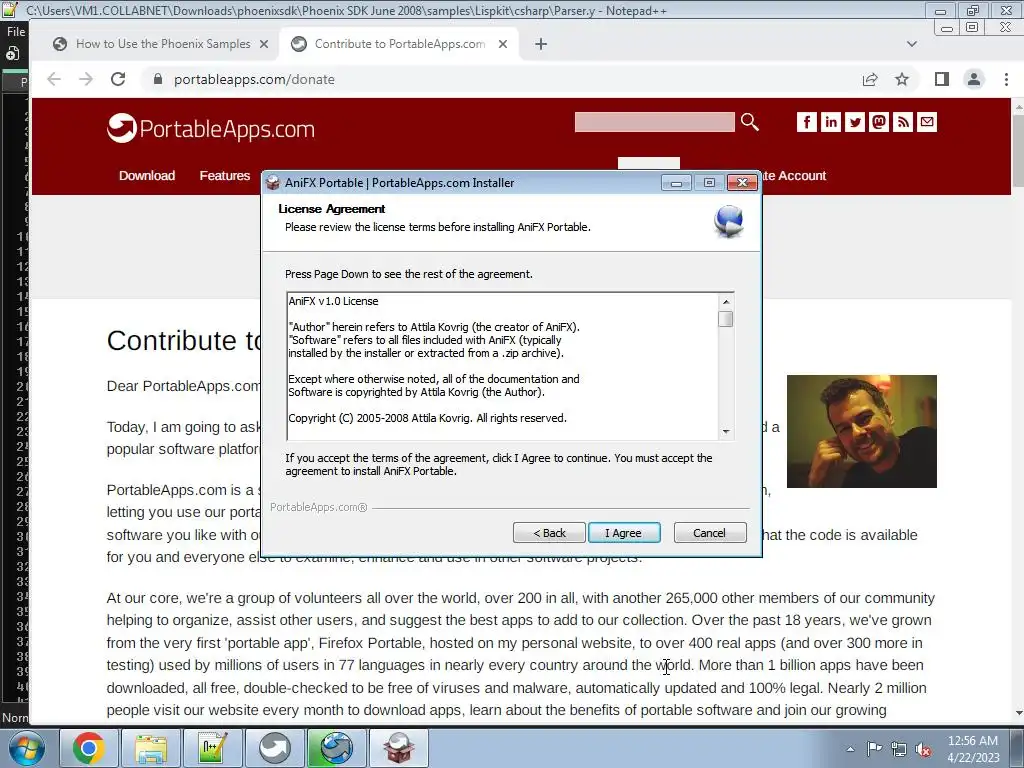Click the page scrollbar down arrow
This screenshot has width=1024, height=768.
click(1018, 713)
